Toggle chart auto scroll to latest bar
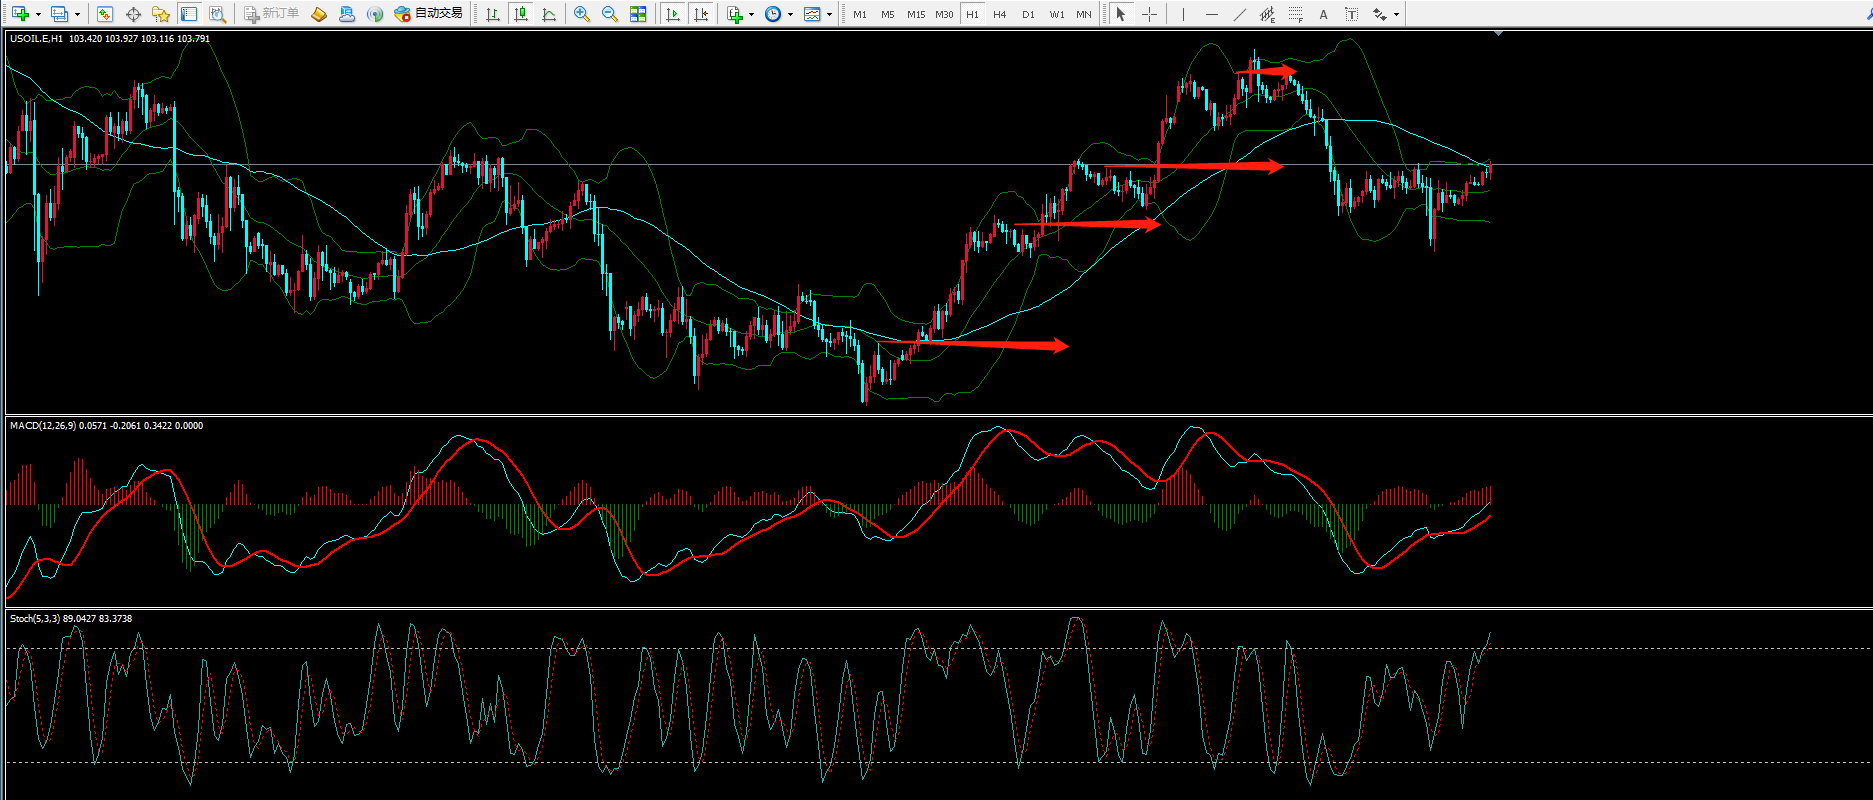 point(673,14)
